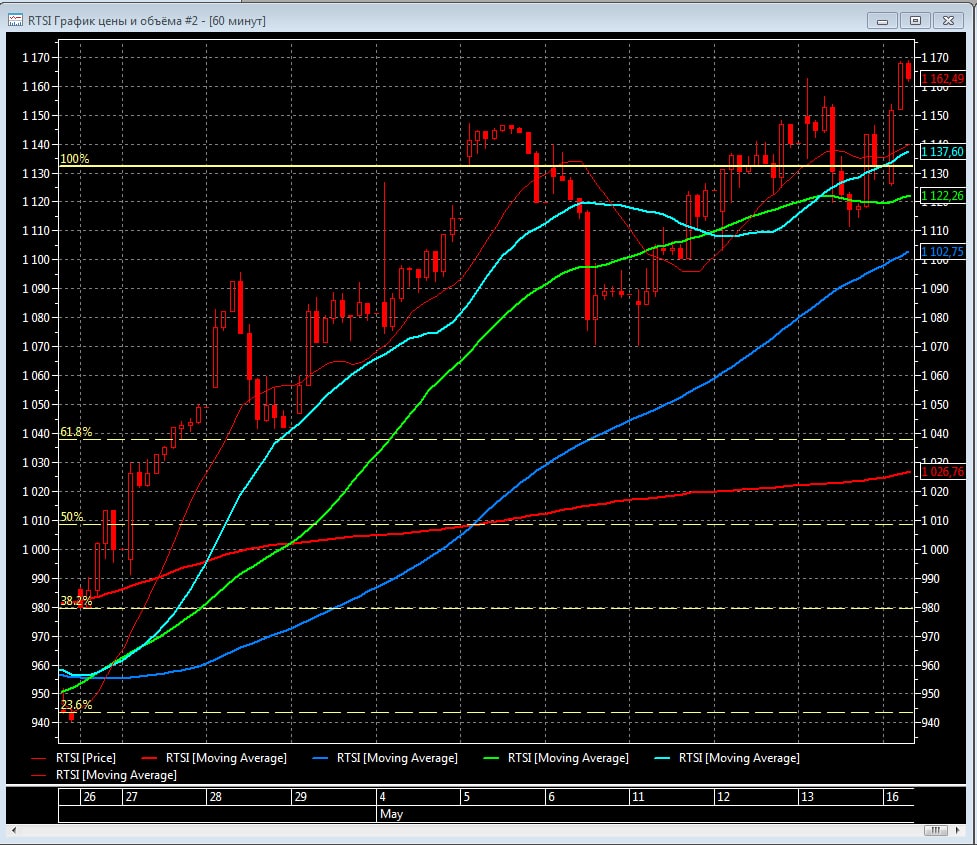Click the 23.6% Fibonacci level label
The image size is (977, 845).
click(76, 705)
